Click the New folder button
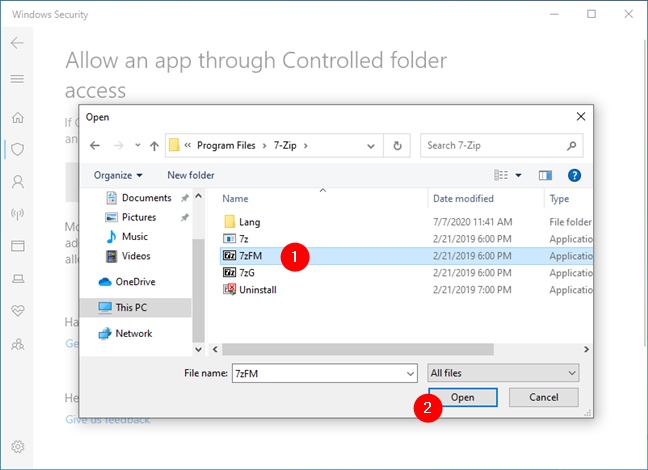The width and height of the screenshot is (648, 470). pos(191,175)
